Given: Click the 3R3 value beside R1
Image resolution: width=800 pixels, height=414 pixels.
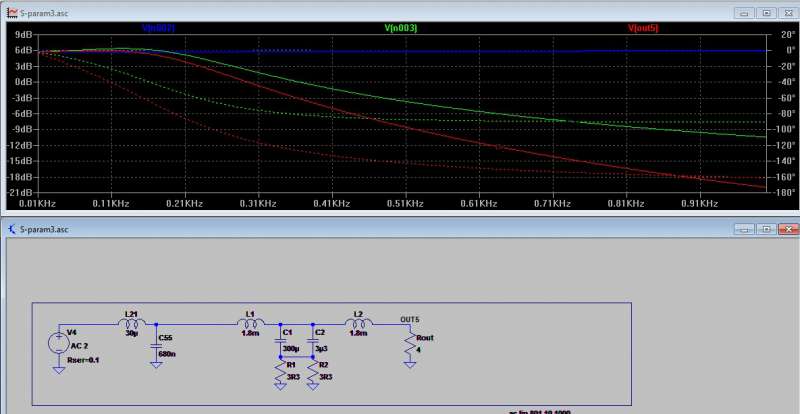Looking at the screenshot, I should (292, 376).
